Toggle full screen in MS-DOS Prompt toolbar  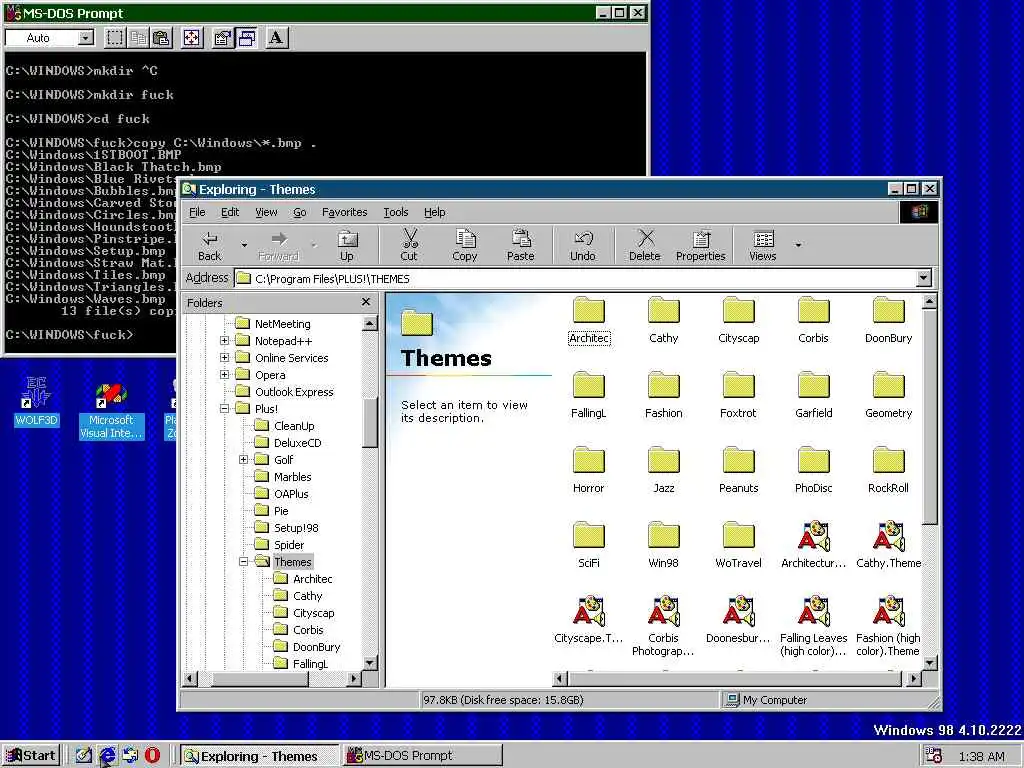191,38
